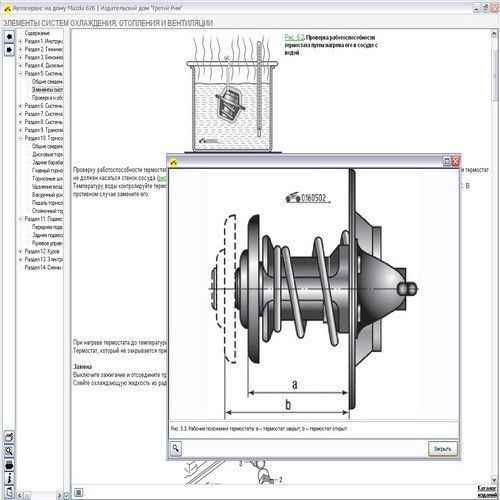500x500 pixels.
Task: Open the search magnifier in the left sidebar
Action: (9, 451)
